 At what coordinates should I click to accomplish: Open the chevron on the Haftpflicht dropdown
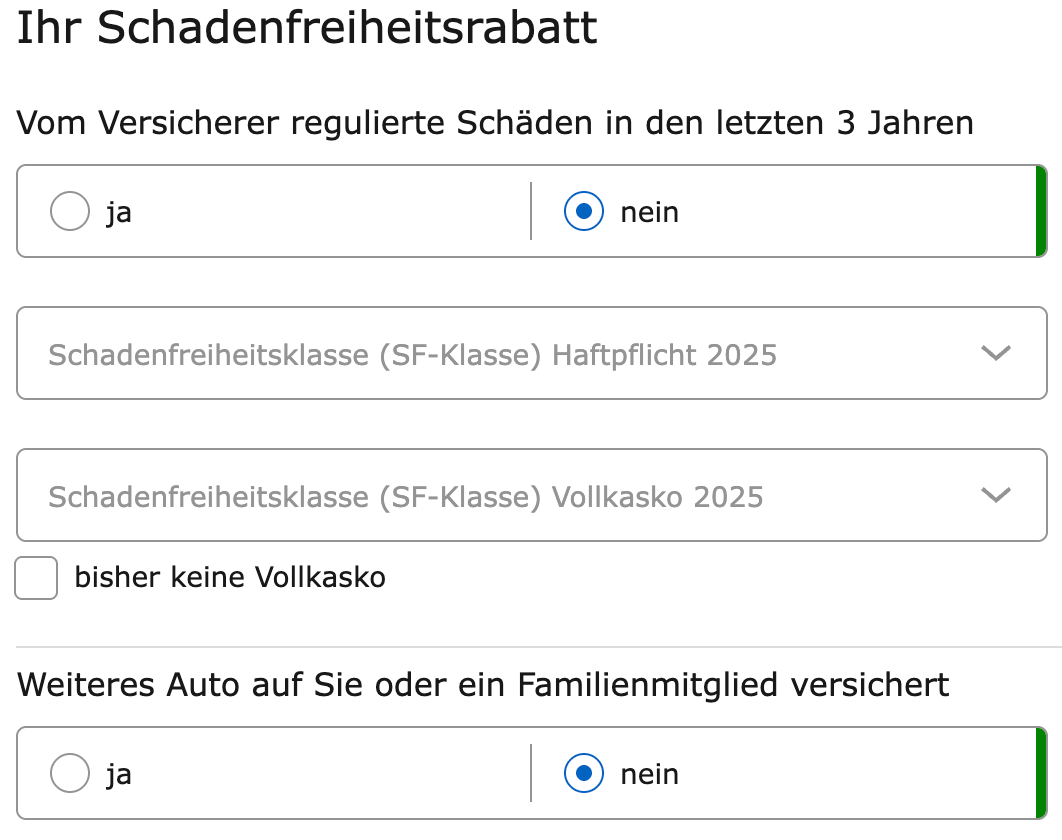[995, 353]
